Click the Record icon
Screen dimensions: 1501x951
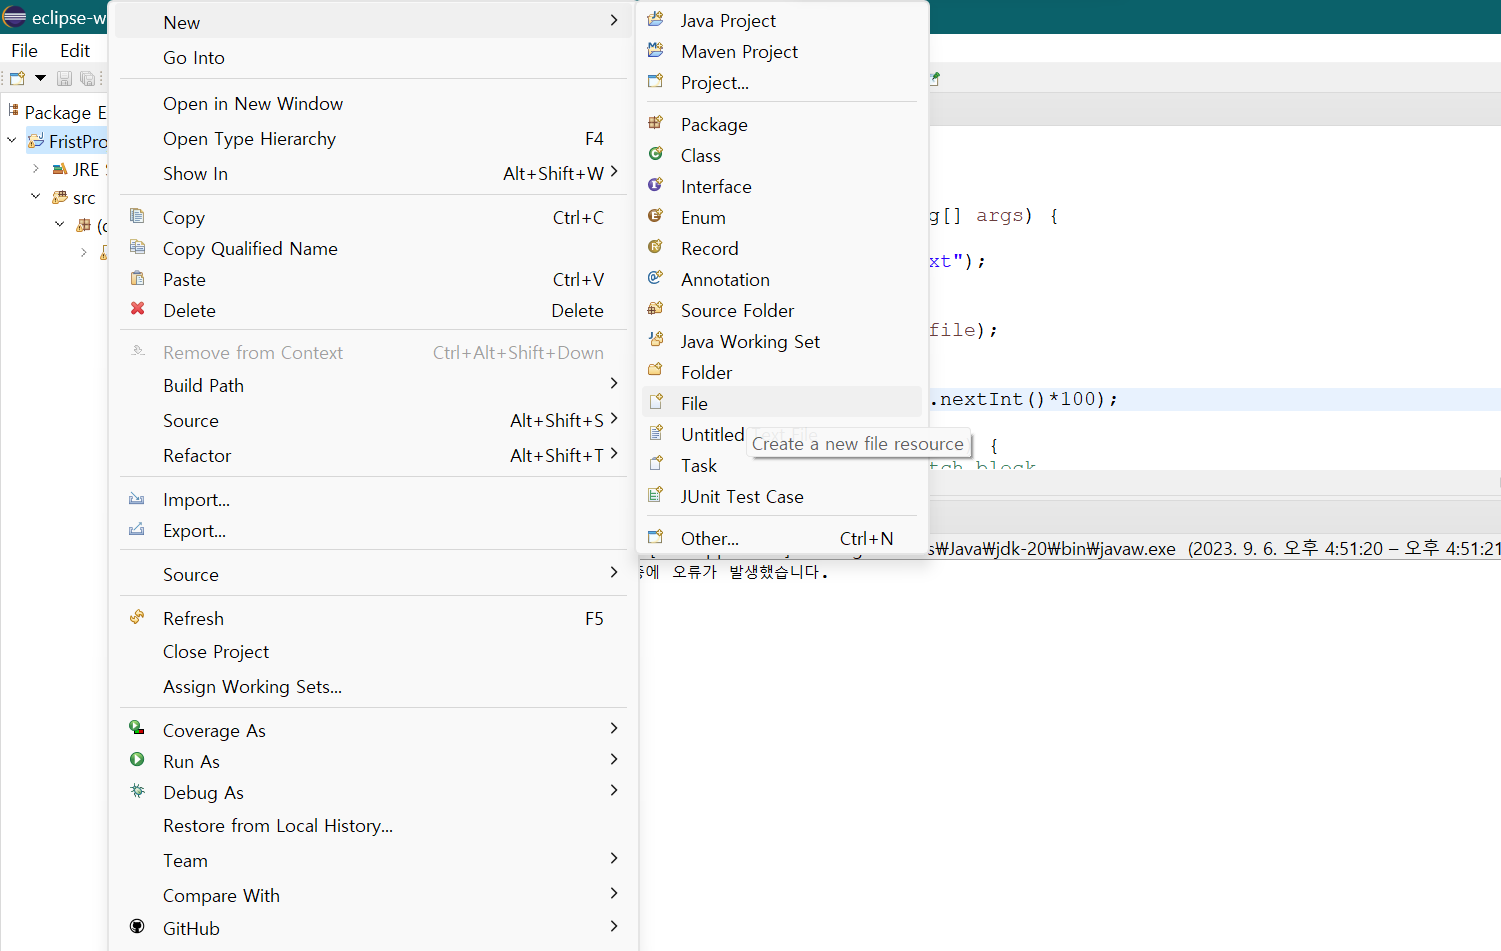(x=656, y=248)
